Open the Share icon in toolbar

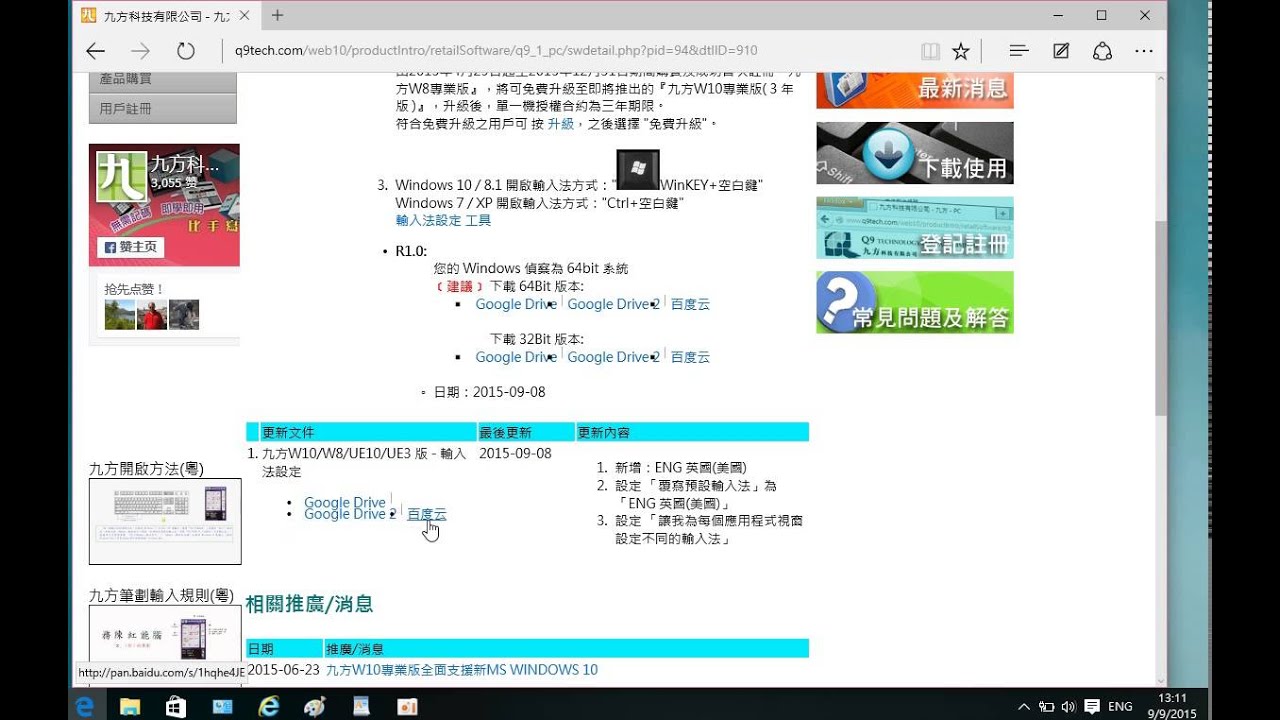1102,51
